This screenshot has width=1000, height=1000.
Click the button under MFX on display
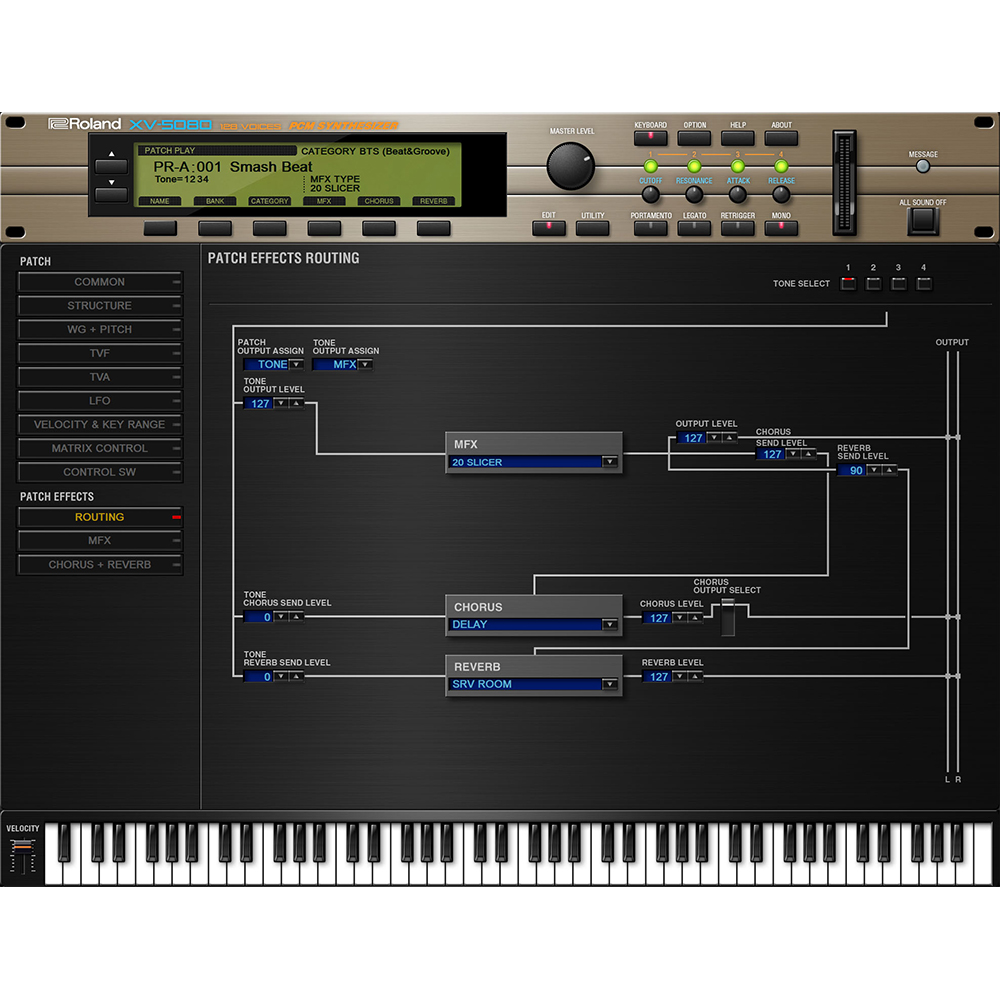[x=324, y=228]
